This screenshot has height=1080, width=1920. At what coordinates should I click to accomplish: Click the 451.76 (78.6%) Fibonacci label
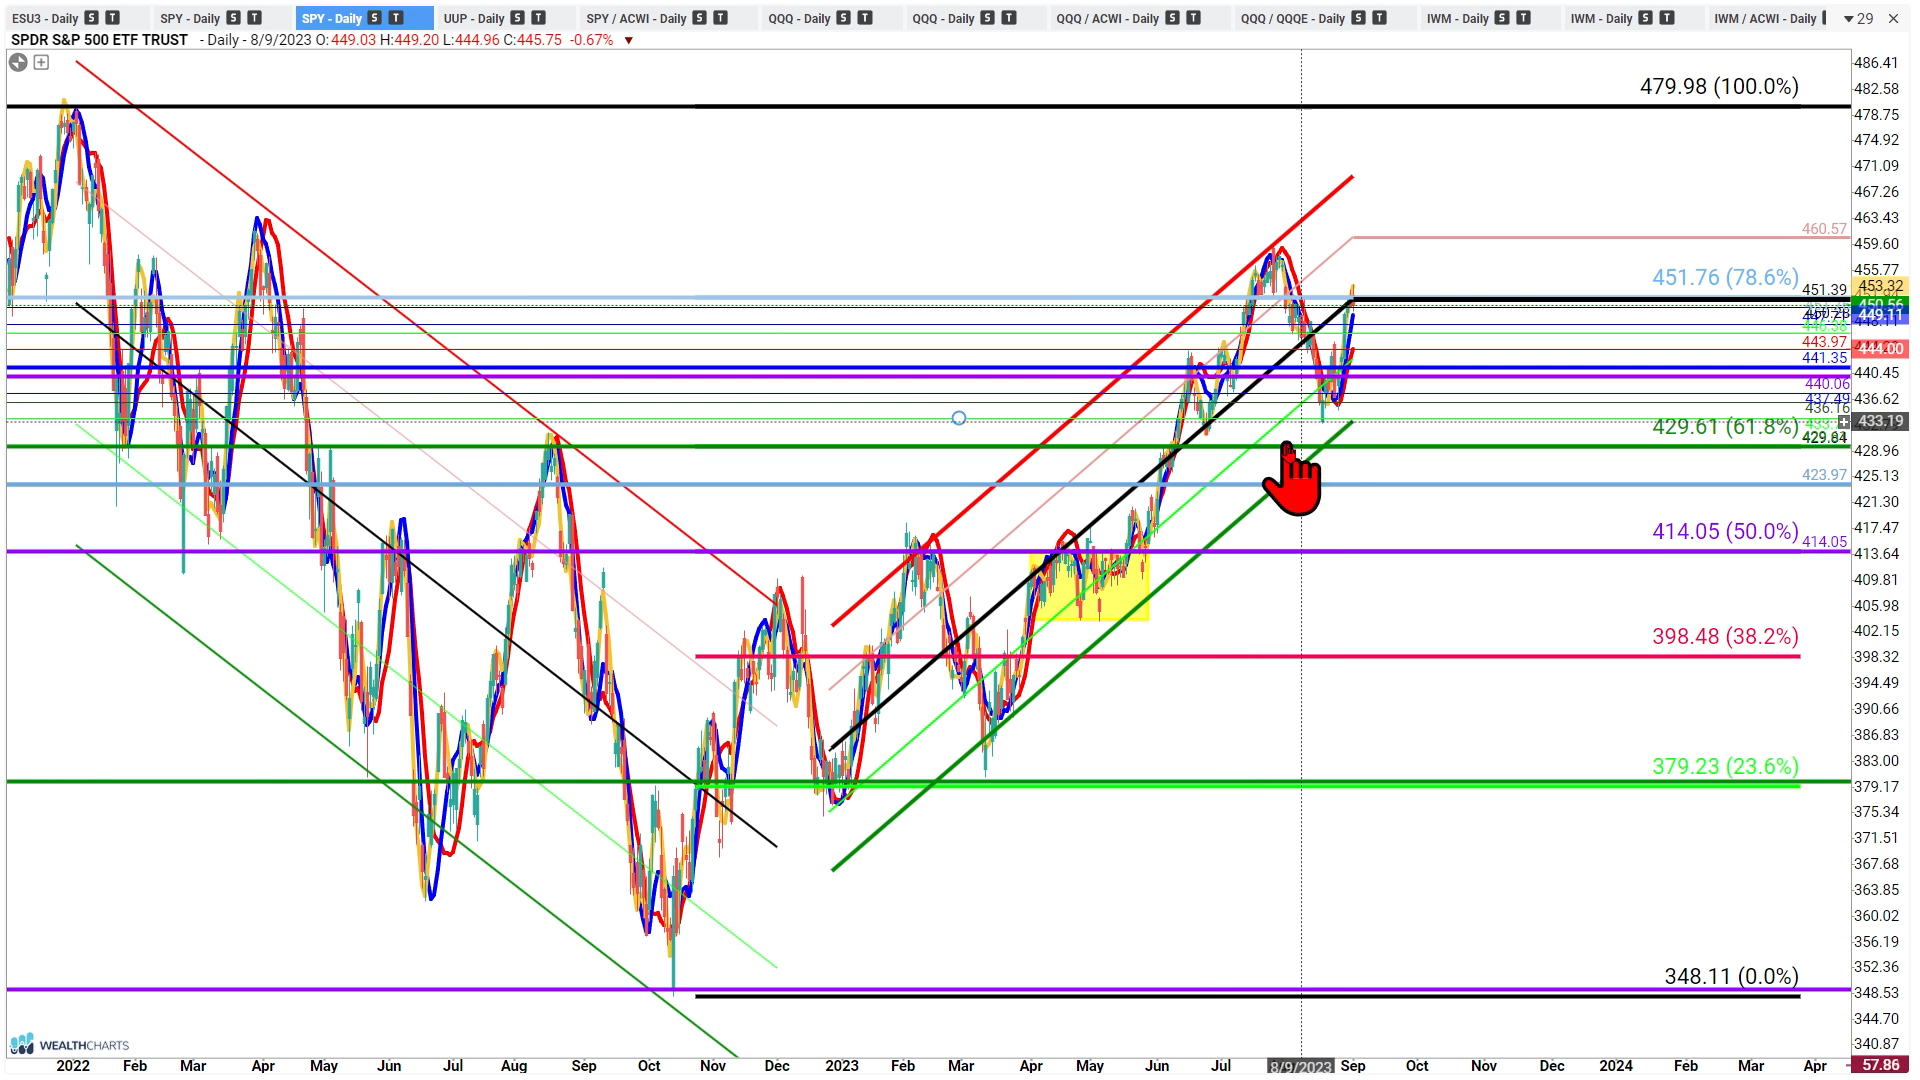pos(1725,278)
